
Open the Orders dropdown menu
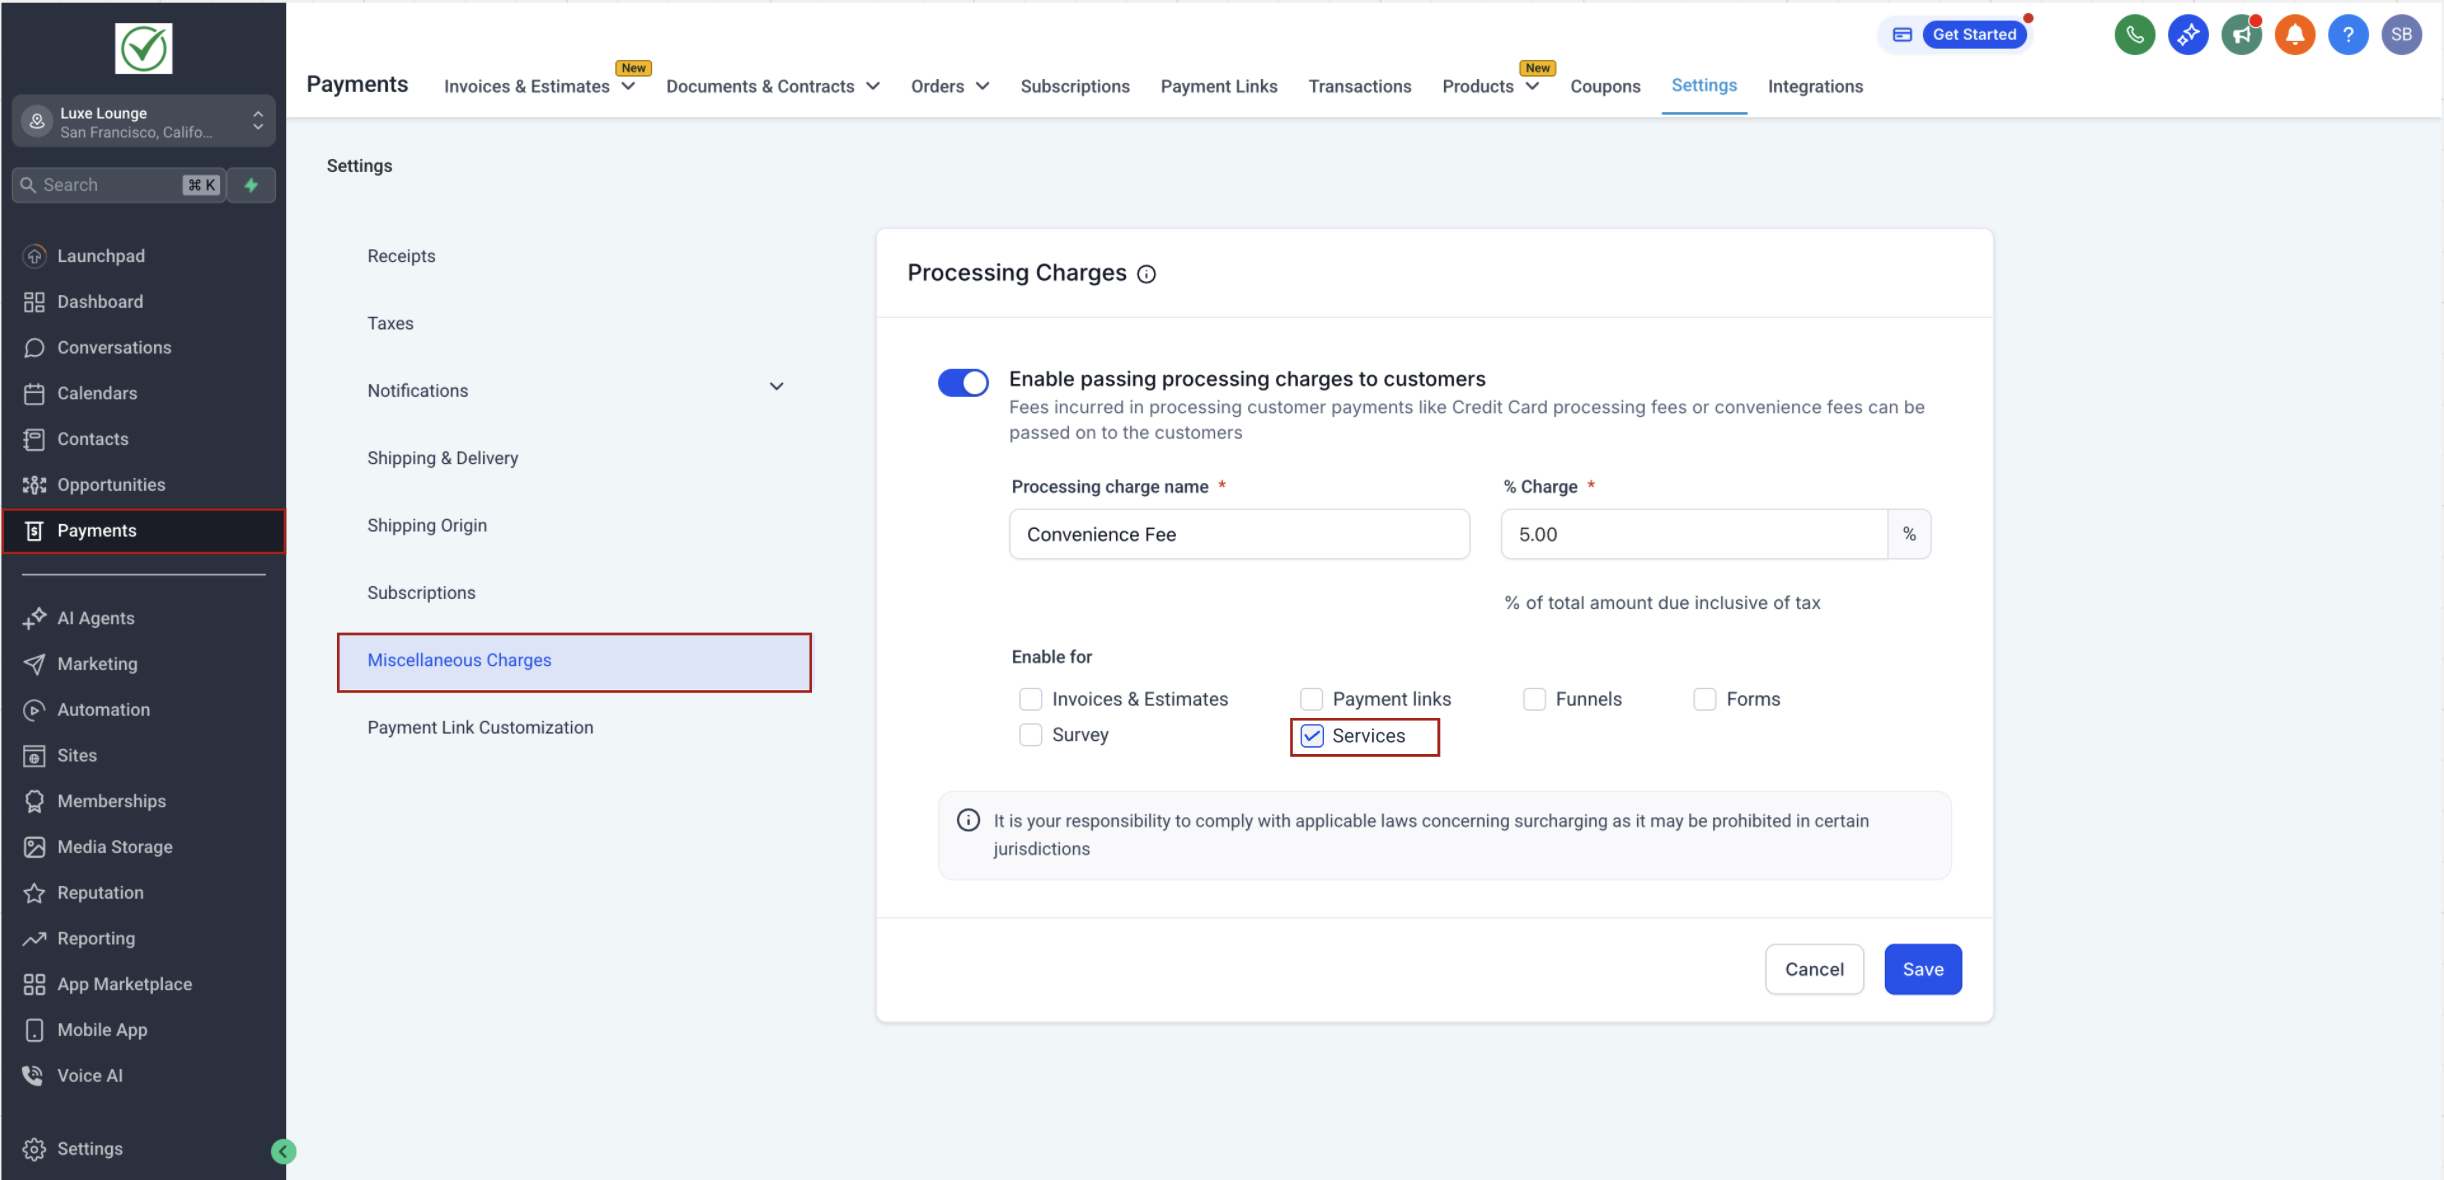949,86
